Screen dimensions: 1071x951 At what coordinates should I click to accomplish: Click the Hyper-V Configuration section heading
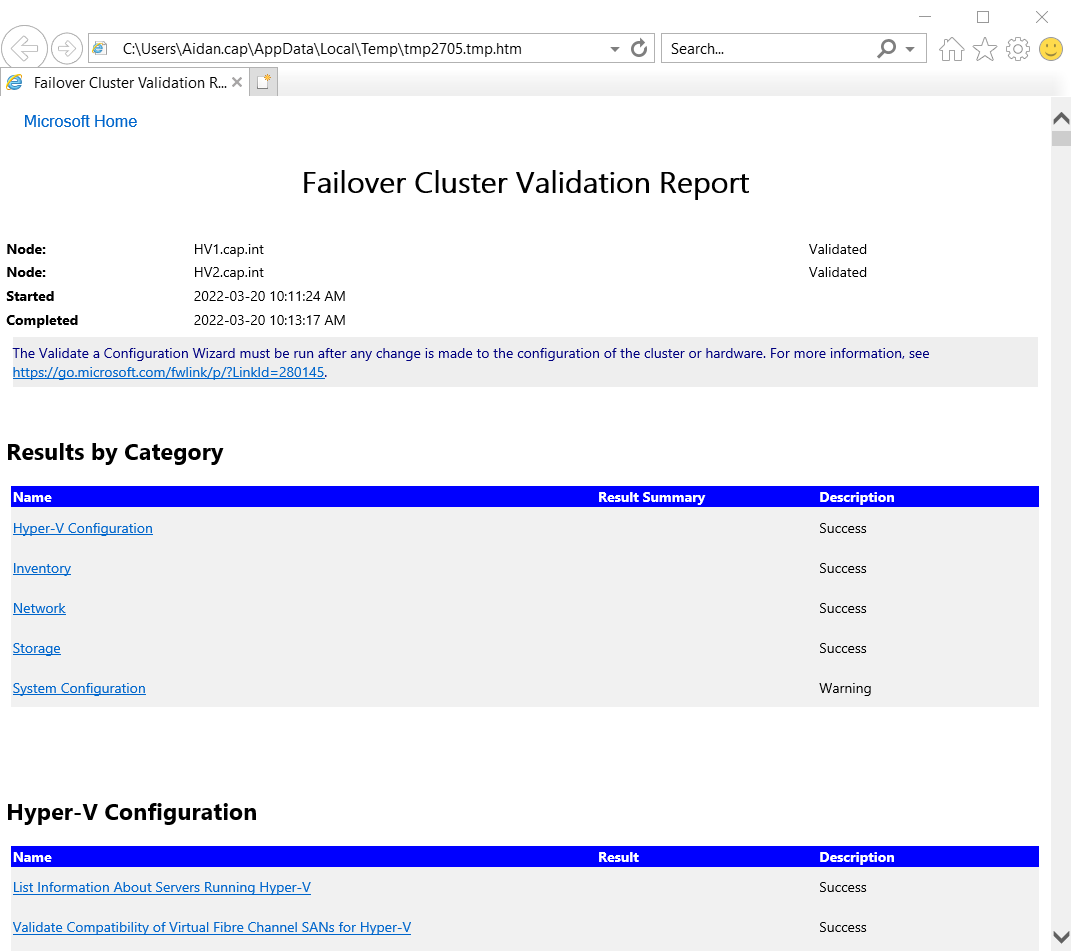(132, 812)
